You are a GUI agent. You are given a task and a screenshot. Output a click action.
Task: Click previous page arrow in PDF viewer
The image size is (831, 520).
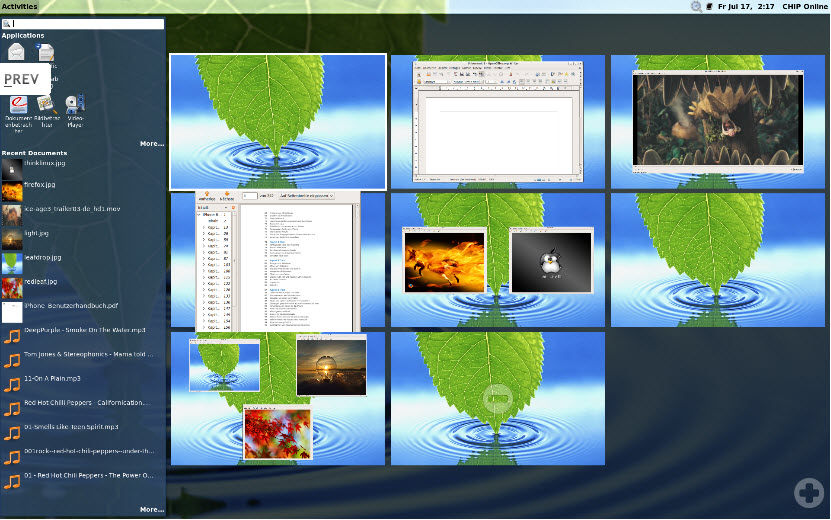207,196
